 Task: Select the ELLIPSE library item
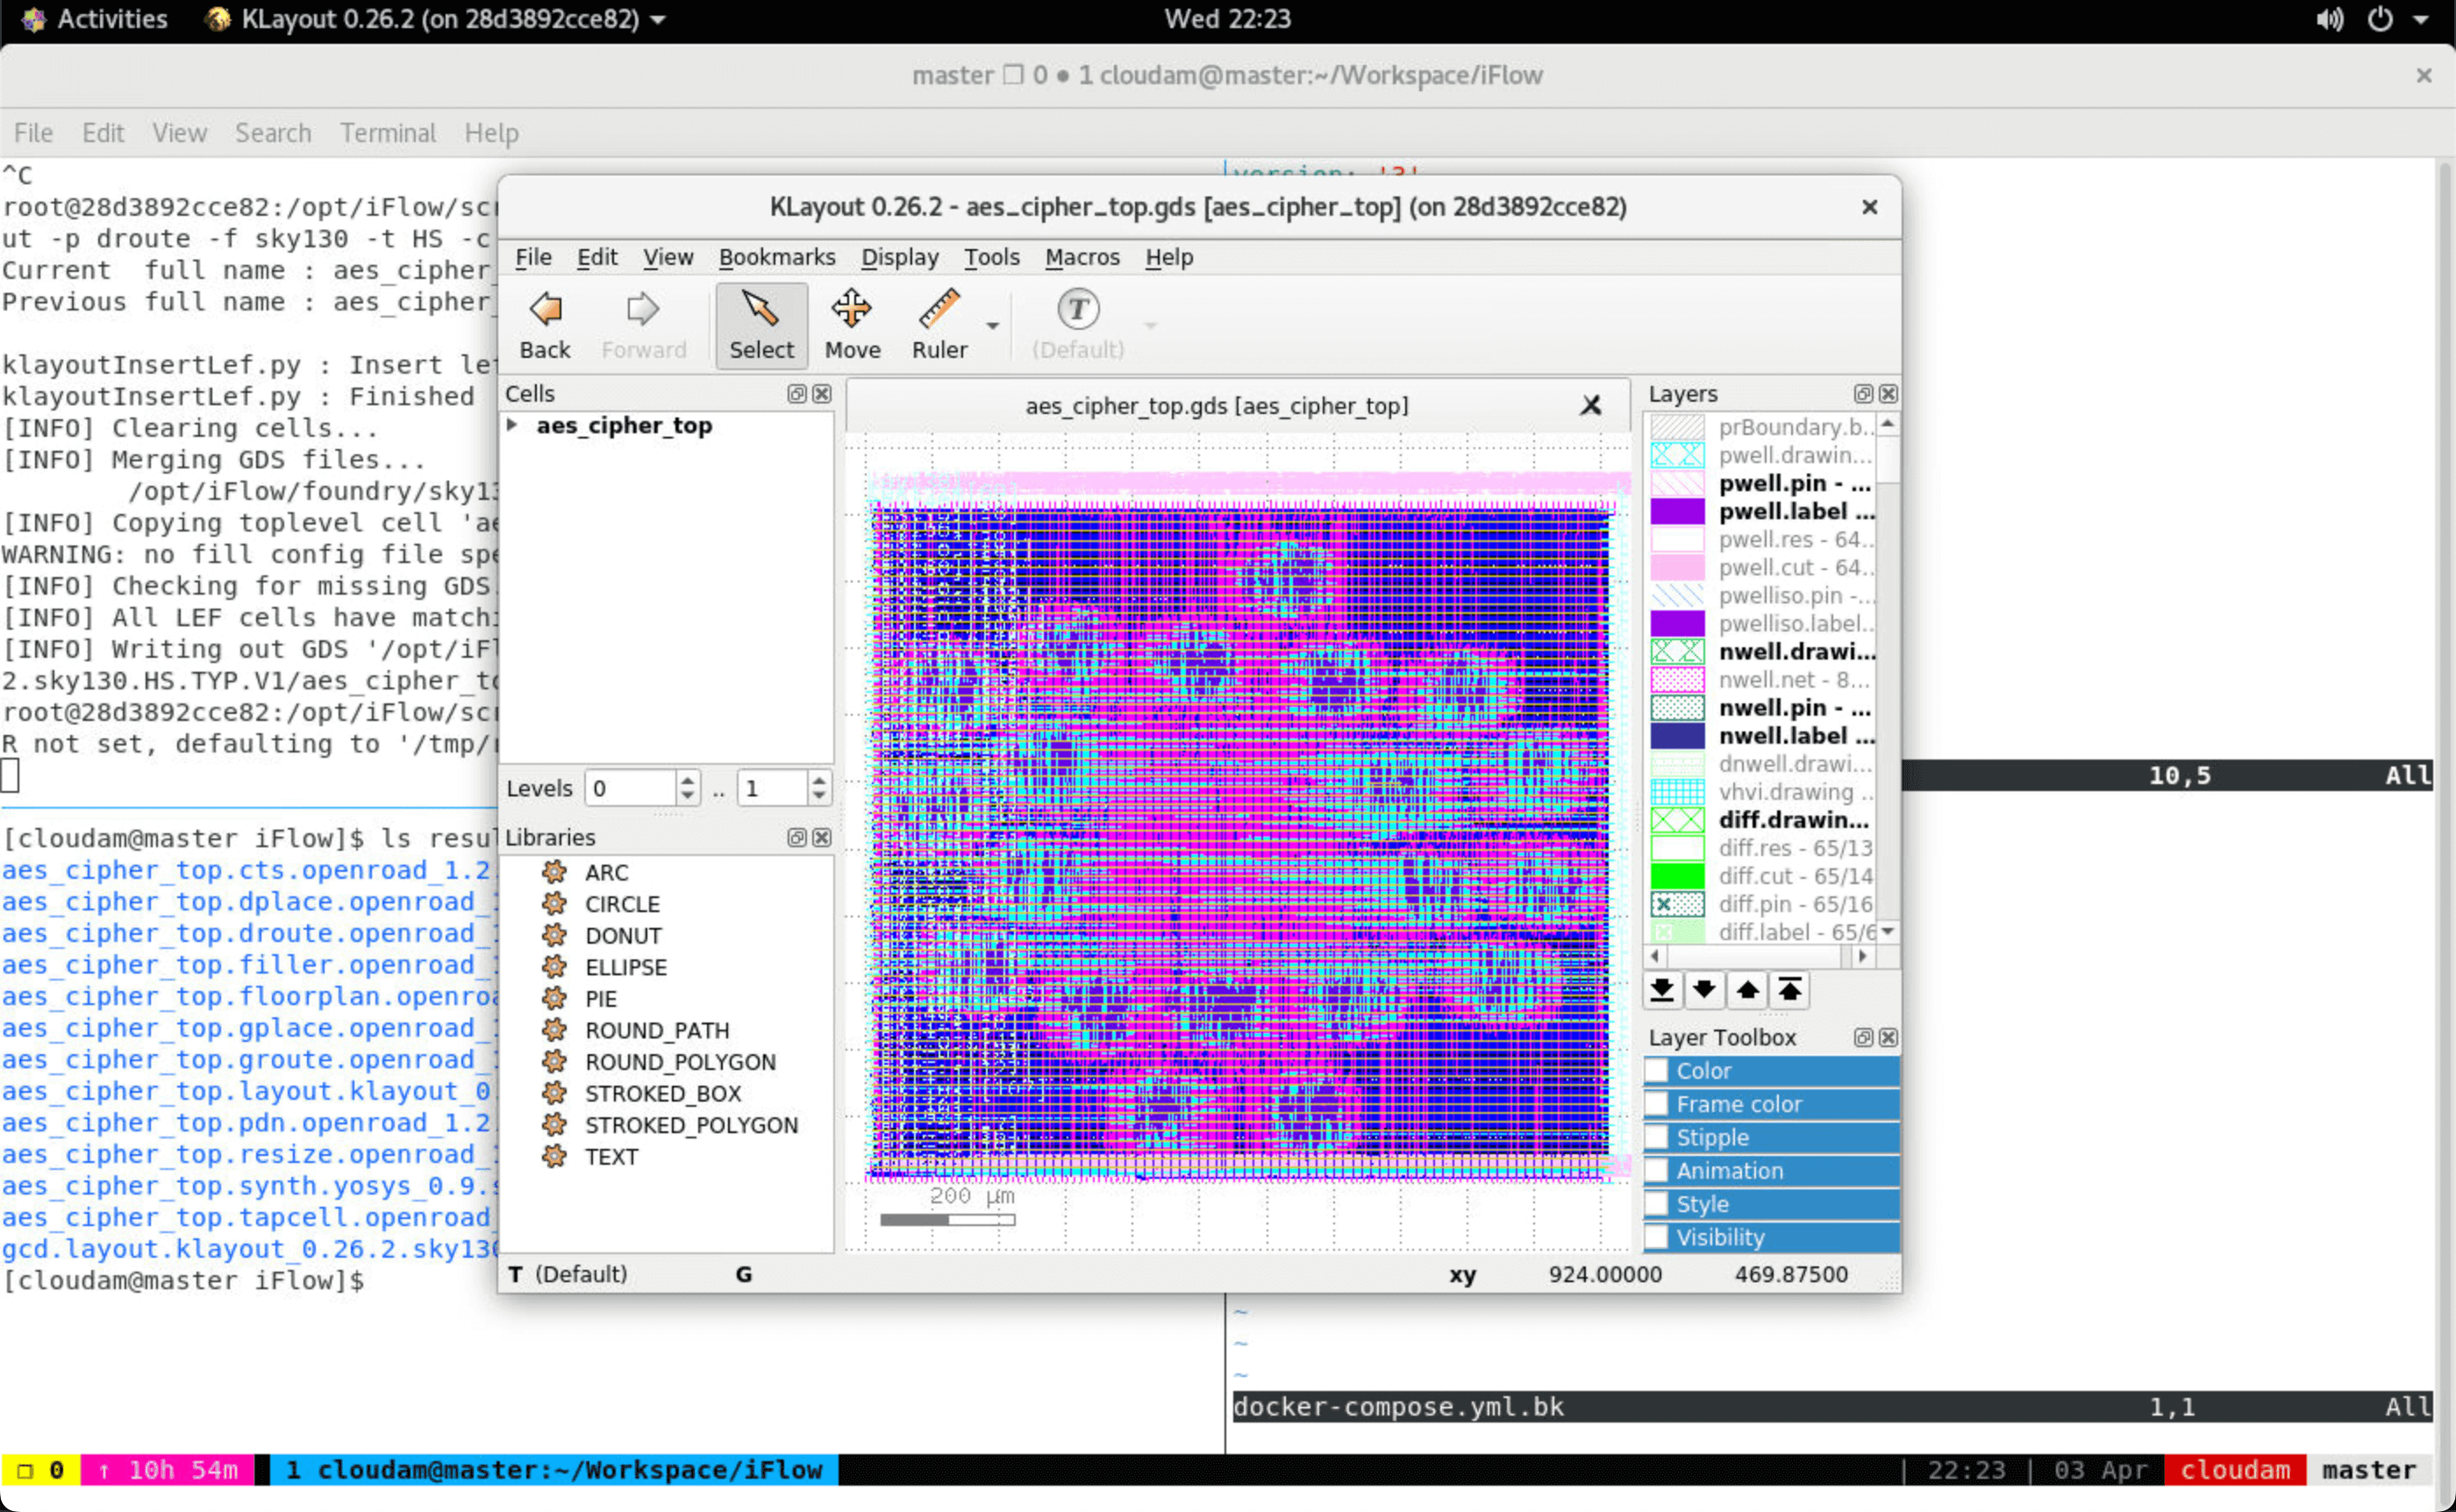[626, 968]
